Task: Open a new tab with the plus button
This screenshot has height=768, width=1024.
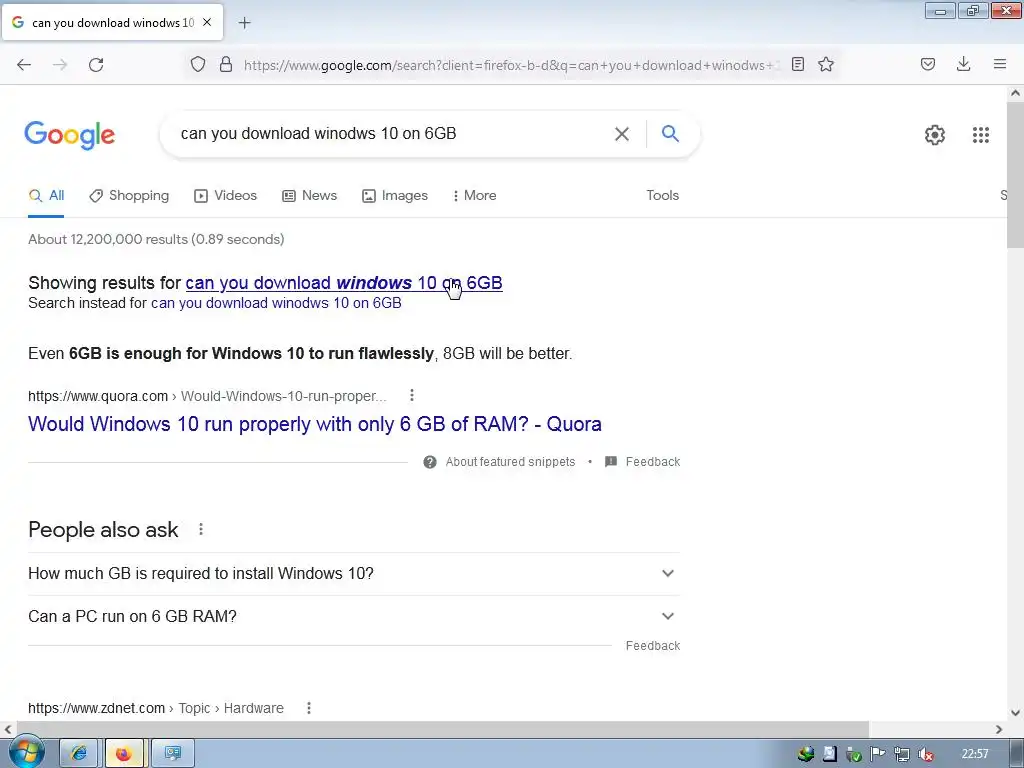Action: click(x=245, y=23)
